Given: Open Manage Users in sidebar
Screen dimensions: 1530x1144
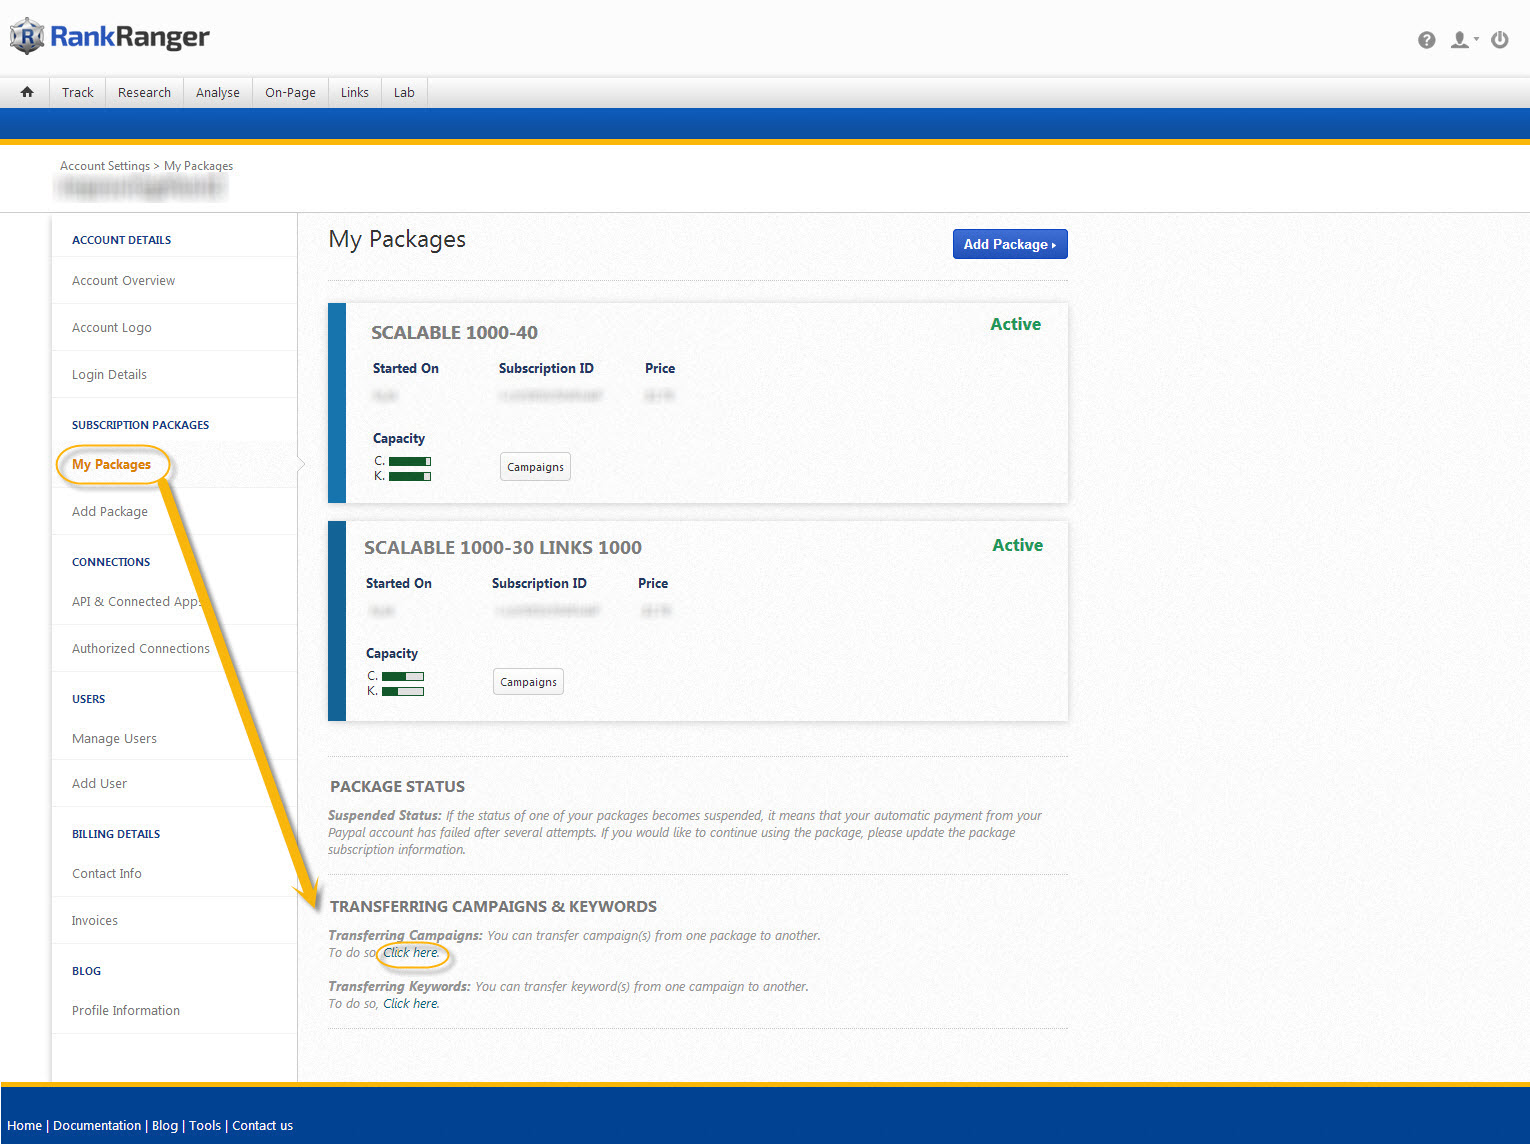Looking at the screenshot, I should pyautogui.click(x=114, y=739).
